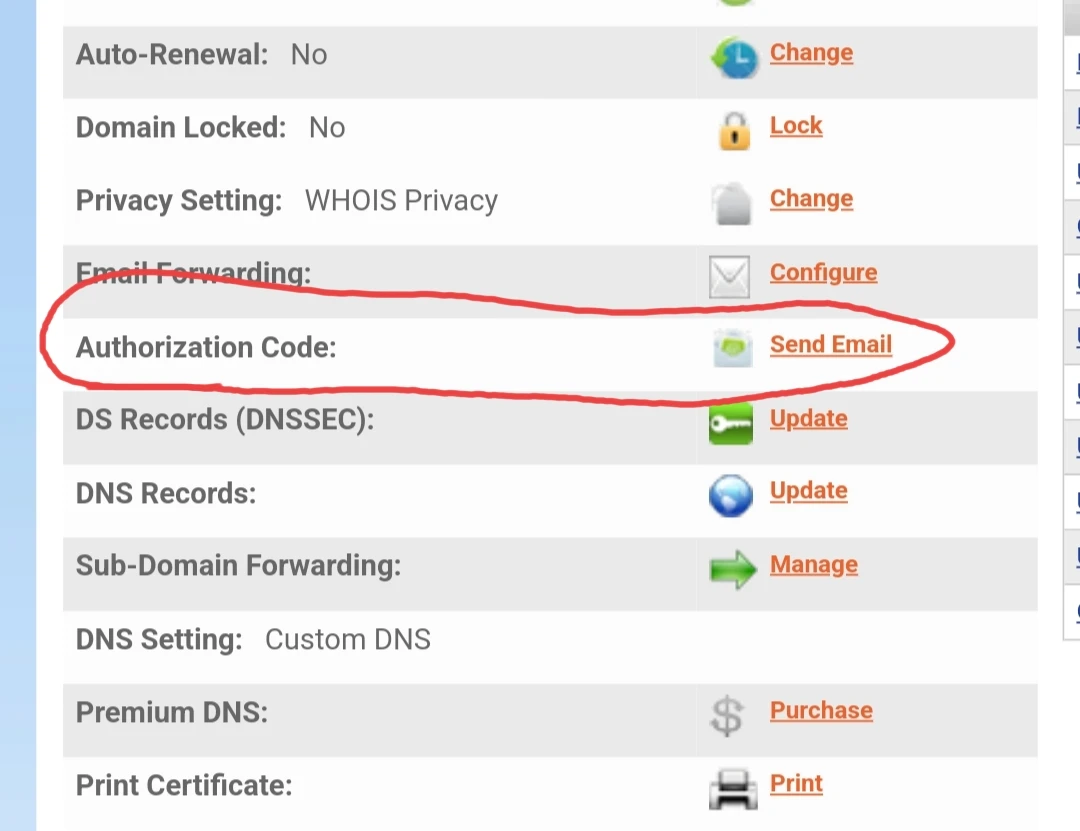The image size is (1080, 831).
Task: Open the Change link for Privacy Setting
Action: pyautogui.click(x=811, y=199)
